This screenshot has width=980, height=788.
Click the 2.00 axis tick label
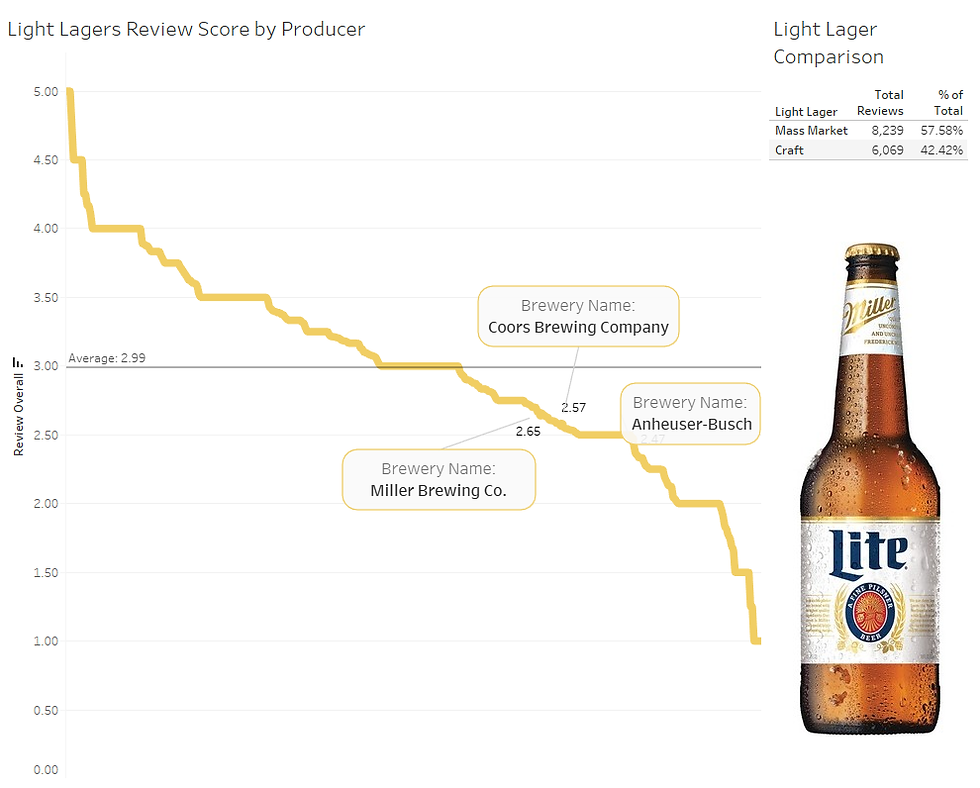pos(46,504)
